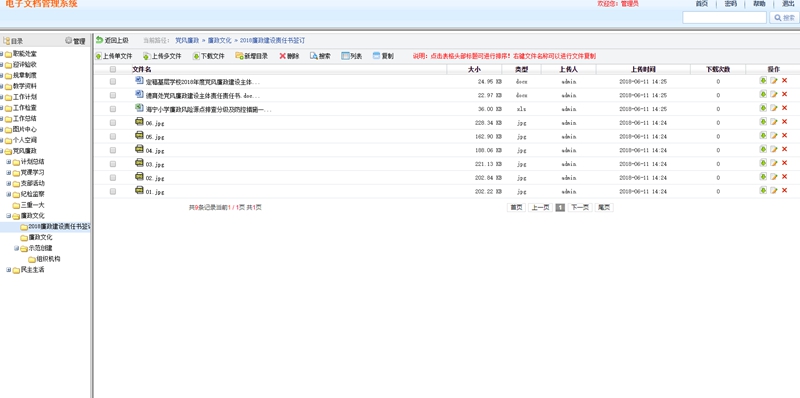Delete 06.jpg using its red X
This screenshot has height=398, width=800.
tap(785, 122)
